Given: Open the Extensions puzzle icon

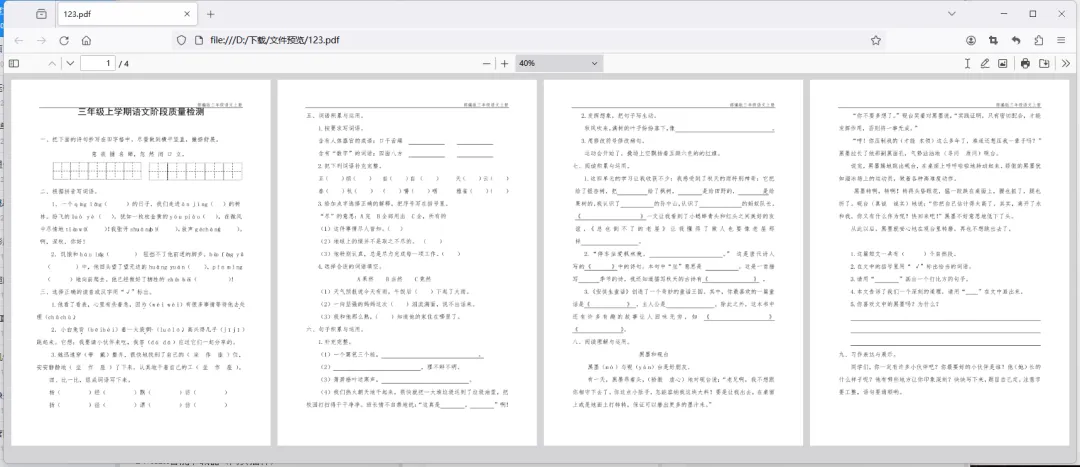Looking at the screenshot, I should coord(1039,41).
